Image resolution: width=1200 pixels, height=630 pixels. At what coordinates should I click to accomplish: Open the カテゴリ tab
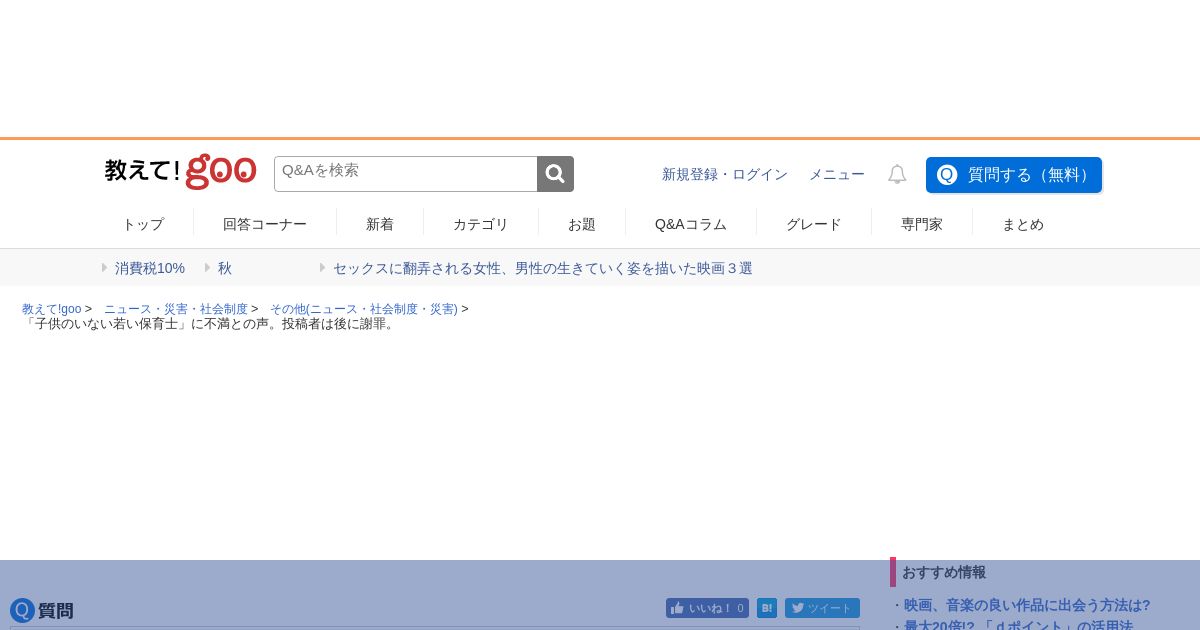[481, 224]
